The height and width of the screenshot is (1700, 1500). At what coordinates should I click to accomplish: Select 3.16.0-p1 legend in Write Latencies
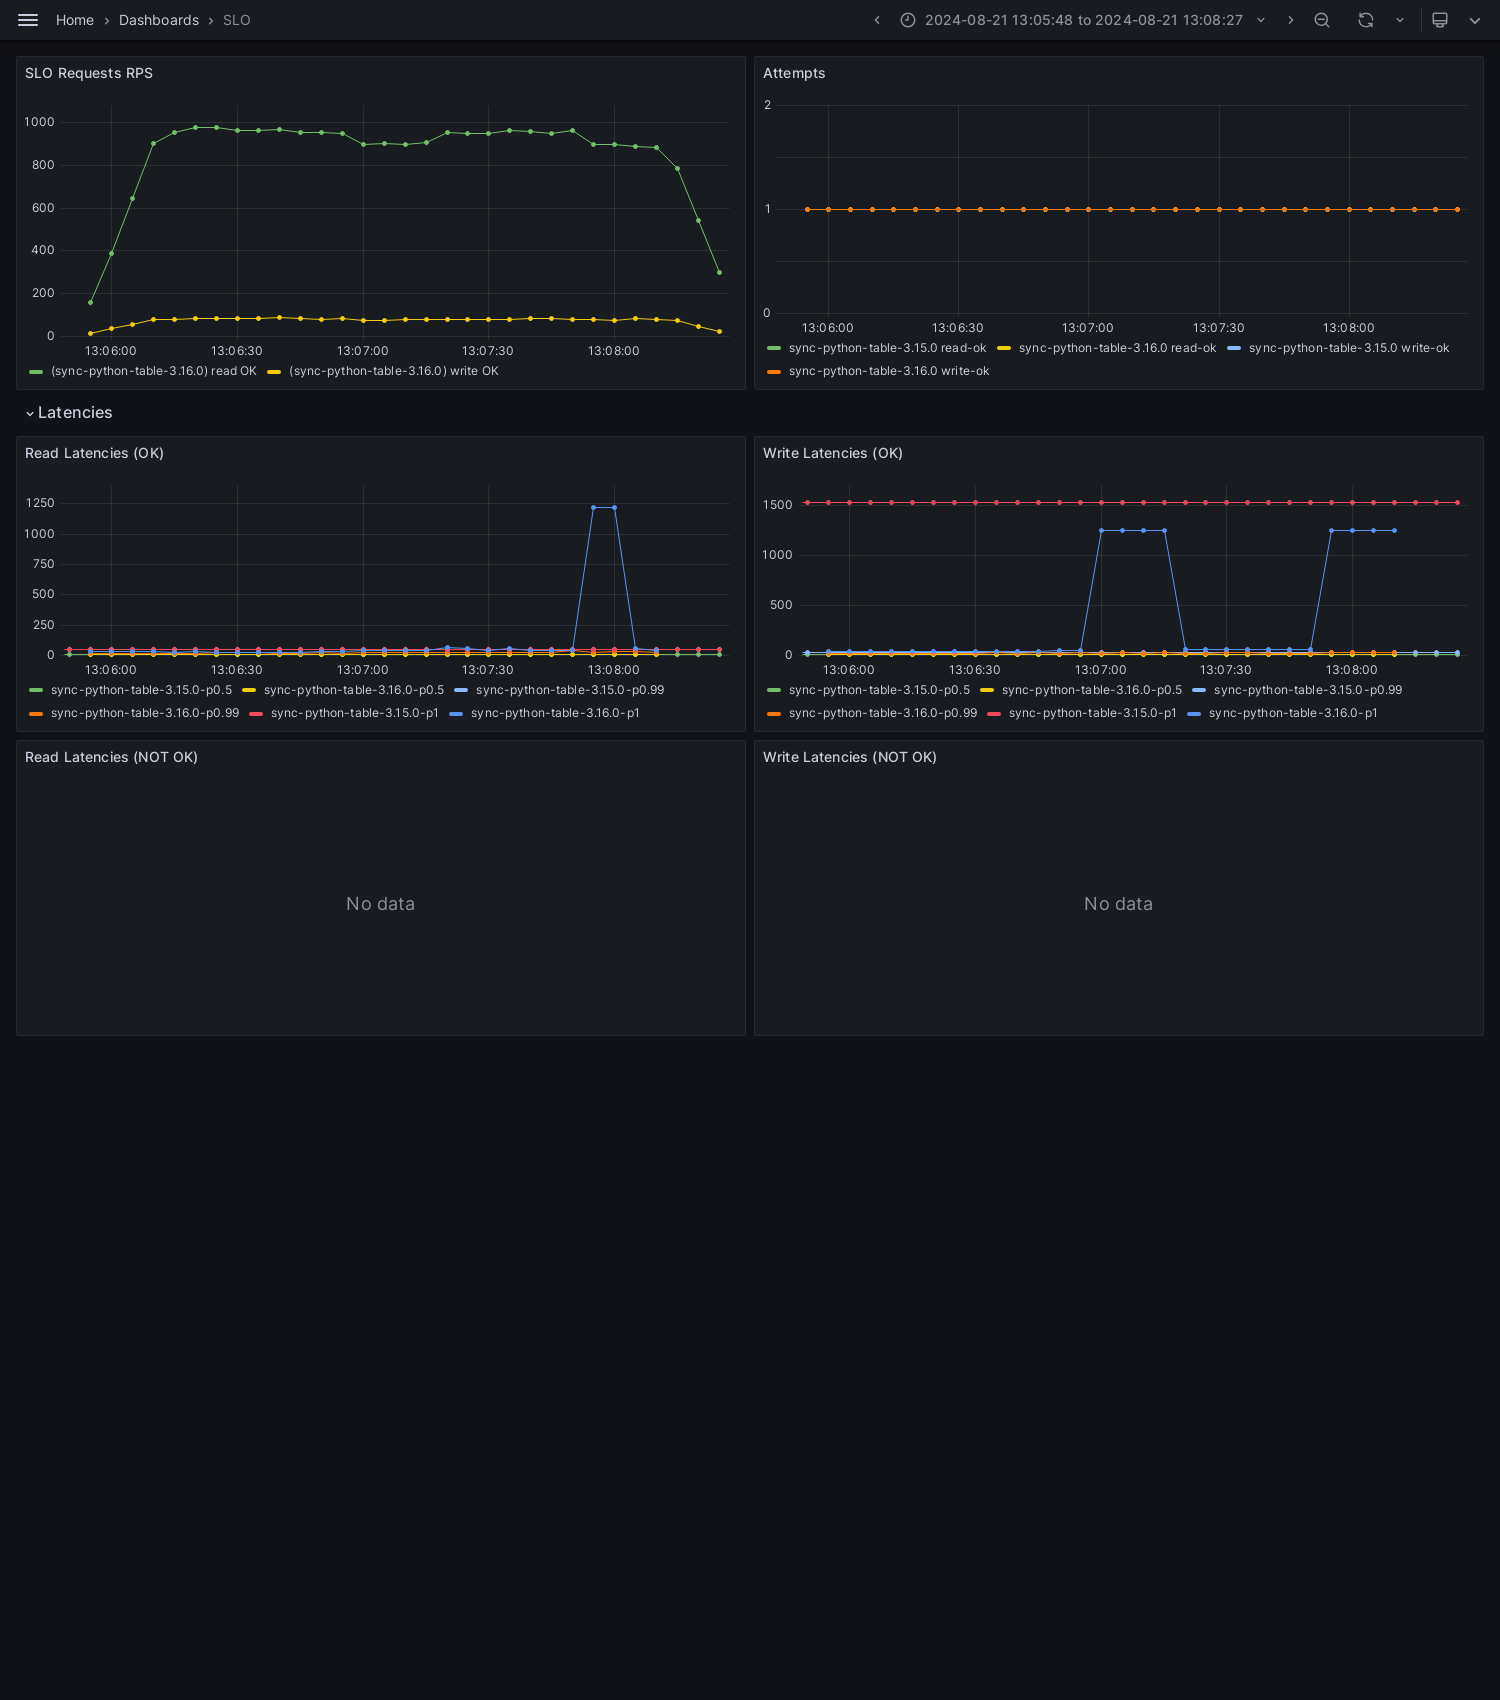[x=1293, y=713]
